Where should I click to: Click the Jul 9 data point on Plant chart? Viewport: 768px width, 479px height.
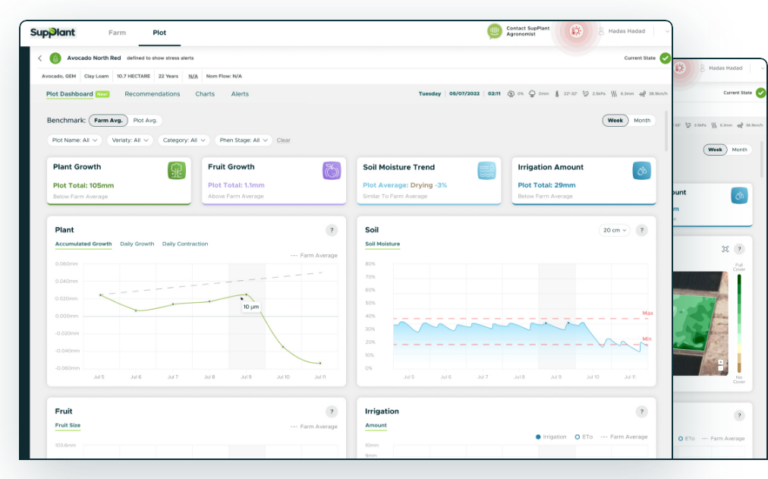tap(246, 294)
